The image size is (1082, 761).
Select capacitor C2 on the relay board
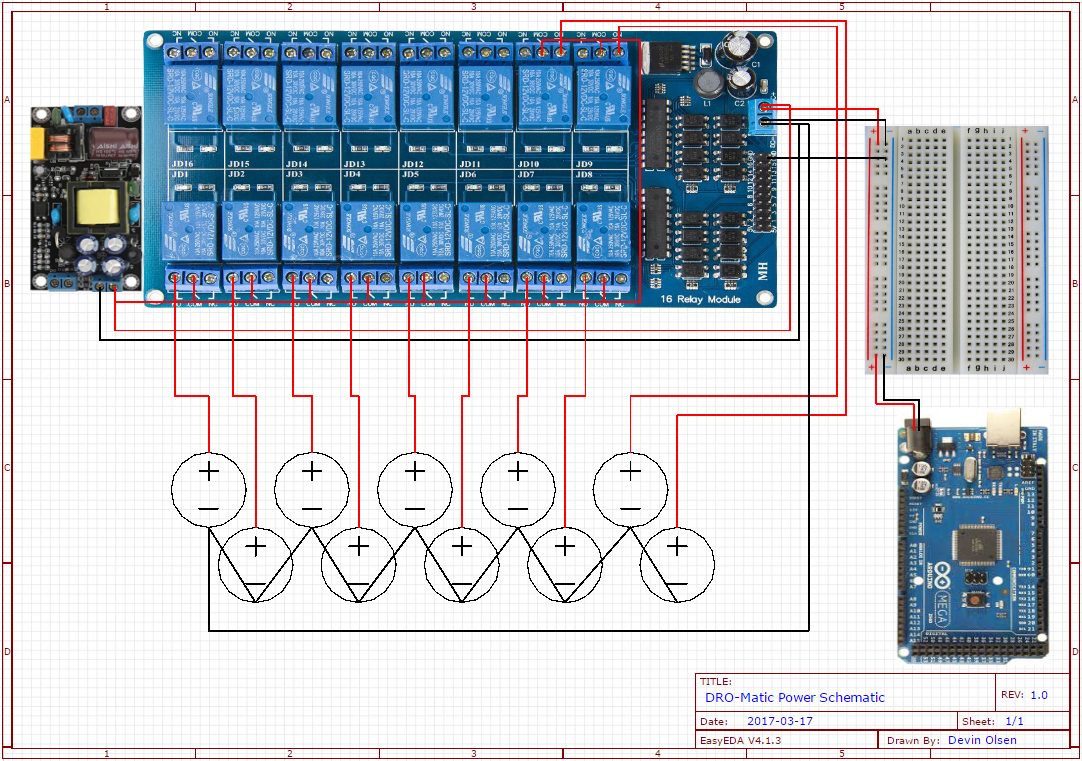(740, 82)
